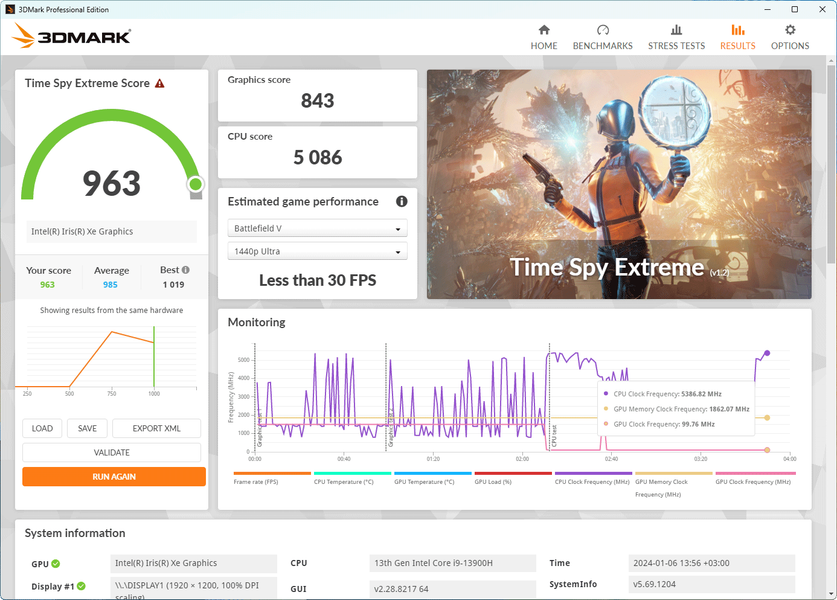Screen dimensions: 837x600
Task: Toggle GPU Memory Clock Frequency legend series
Action: (674, 484)
